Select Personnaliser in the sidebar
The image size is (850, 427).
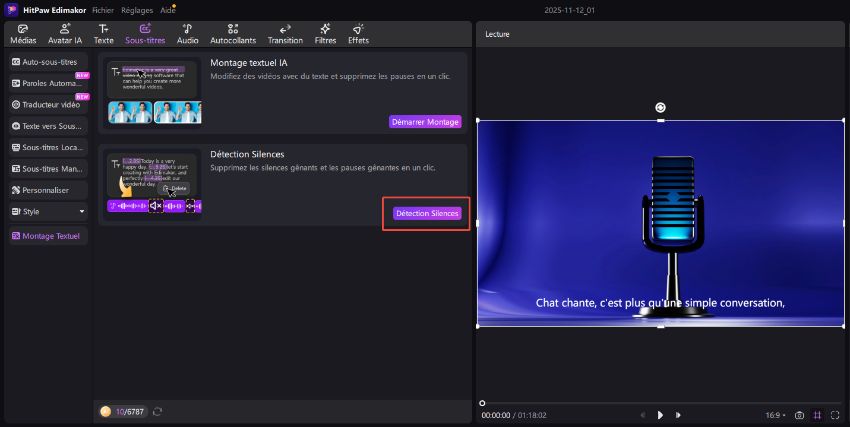(48, 190)
